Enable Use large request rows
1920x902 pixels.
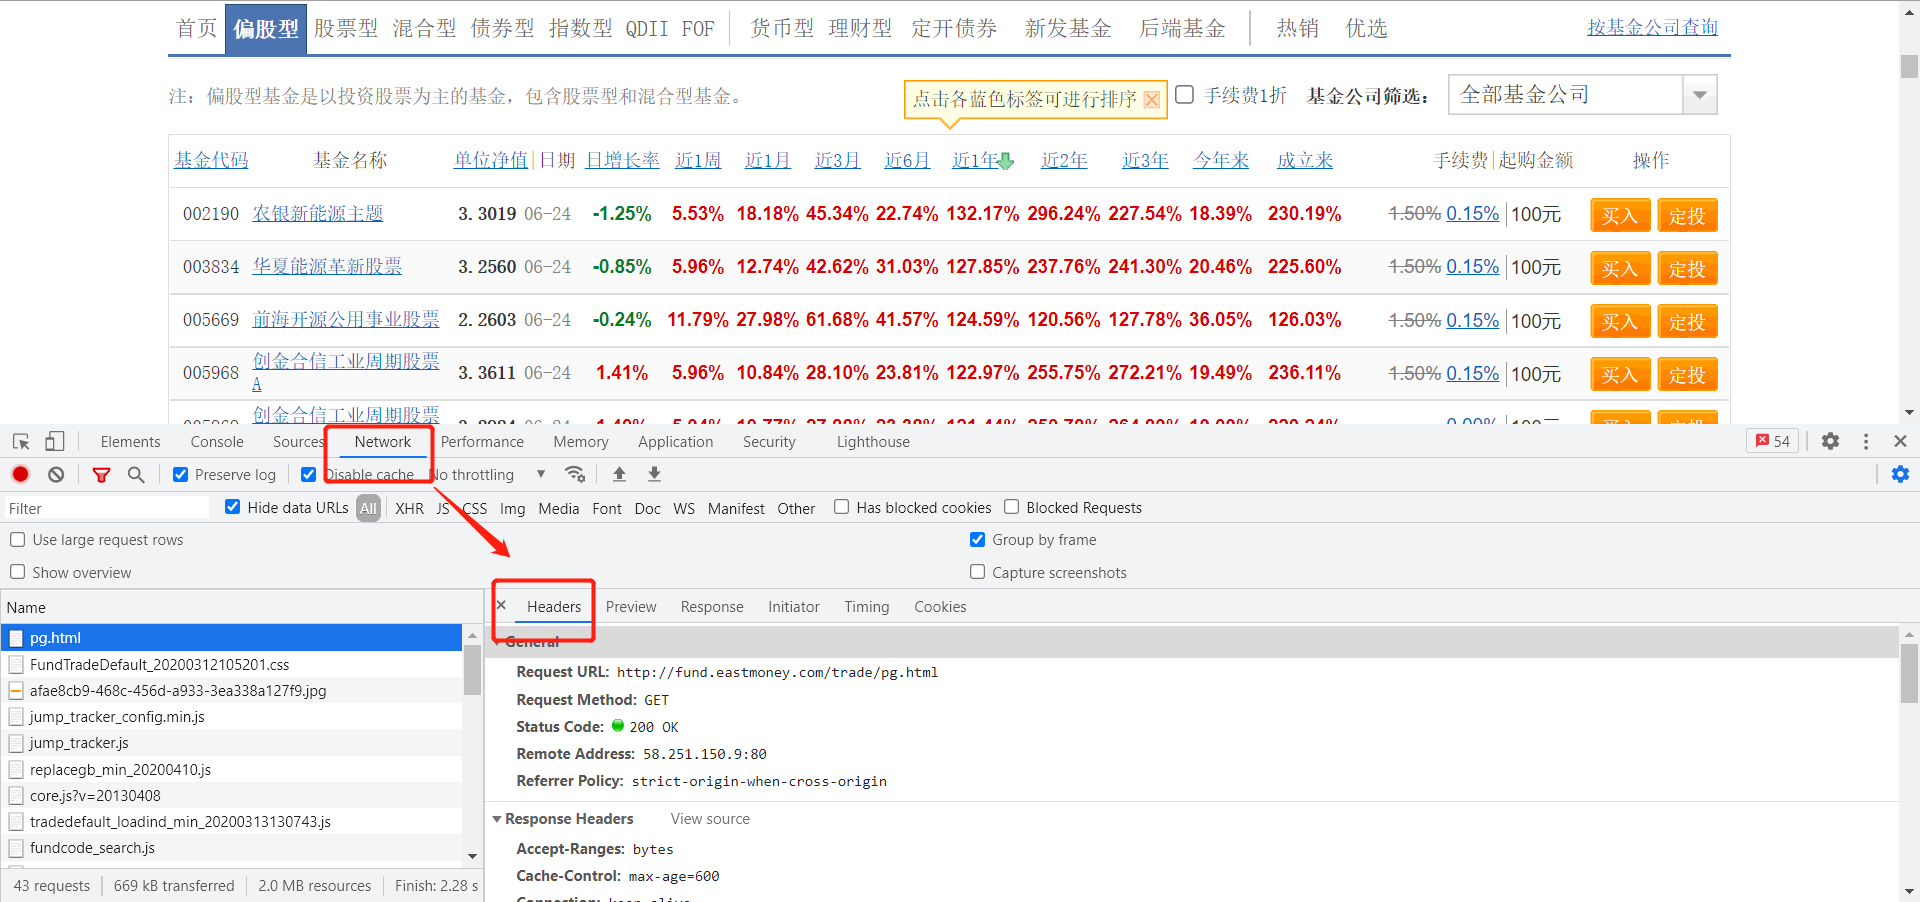17,540
